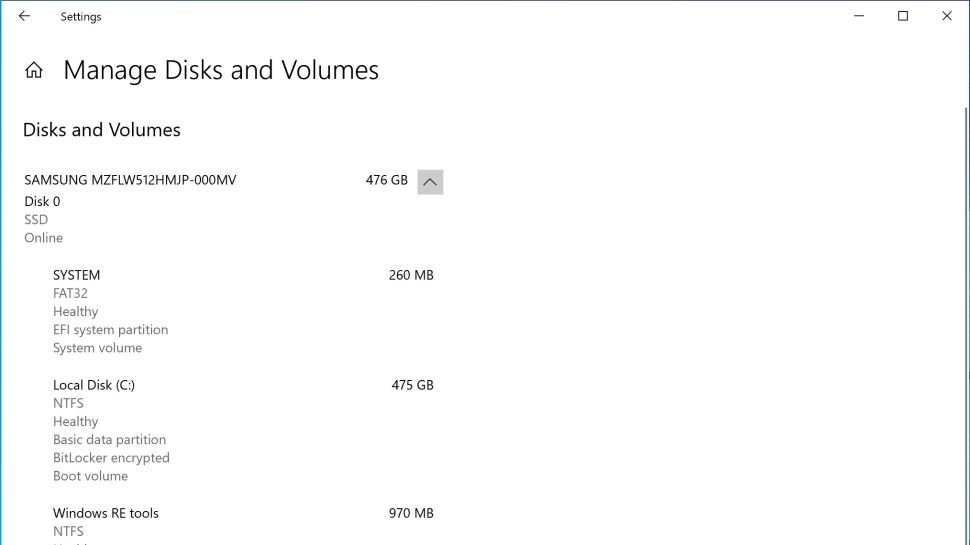The image size is (970, 545).
Task: Collapse the Samsung disk chevron
Action: pos(430,182)
